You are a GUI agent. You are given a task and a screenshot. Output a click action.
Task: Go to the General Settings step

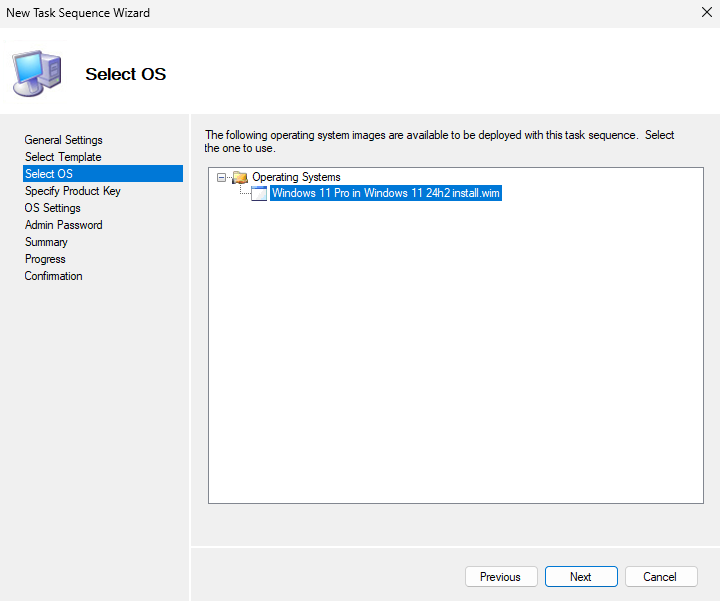click(63, 140)
